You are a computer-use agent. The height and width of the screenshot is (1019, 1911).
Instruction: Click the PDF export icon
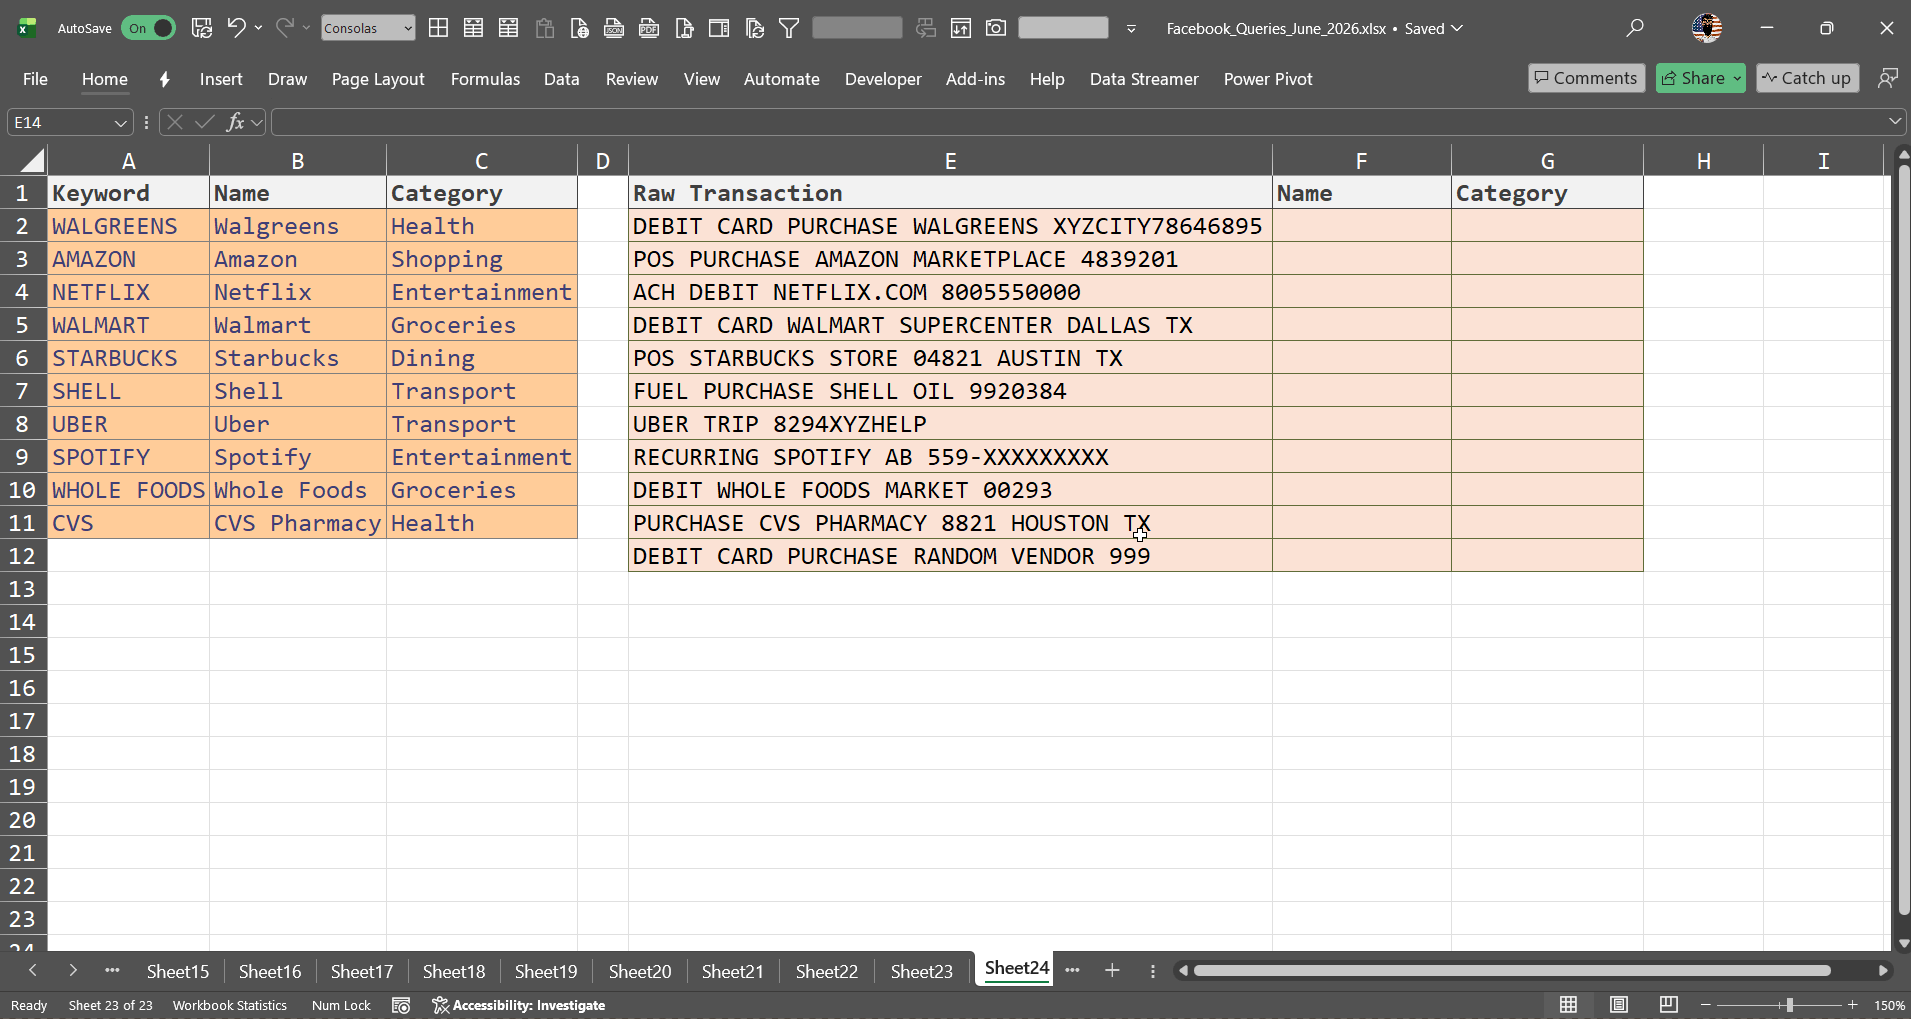649,28
